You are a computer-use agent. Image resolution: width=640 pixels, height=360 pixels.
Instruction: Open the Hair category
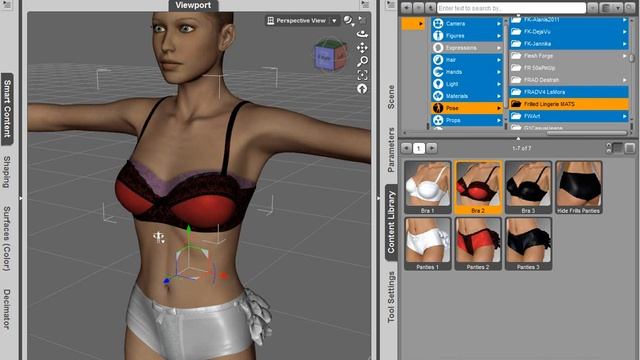pyautogui.click(x=467, y=60)
